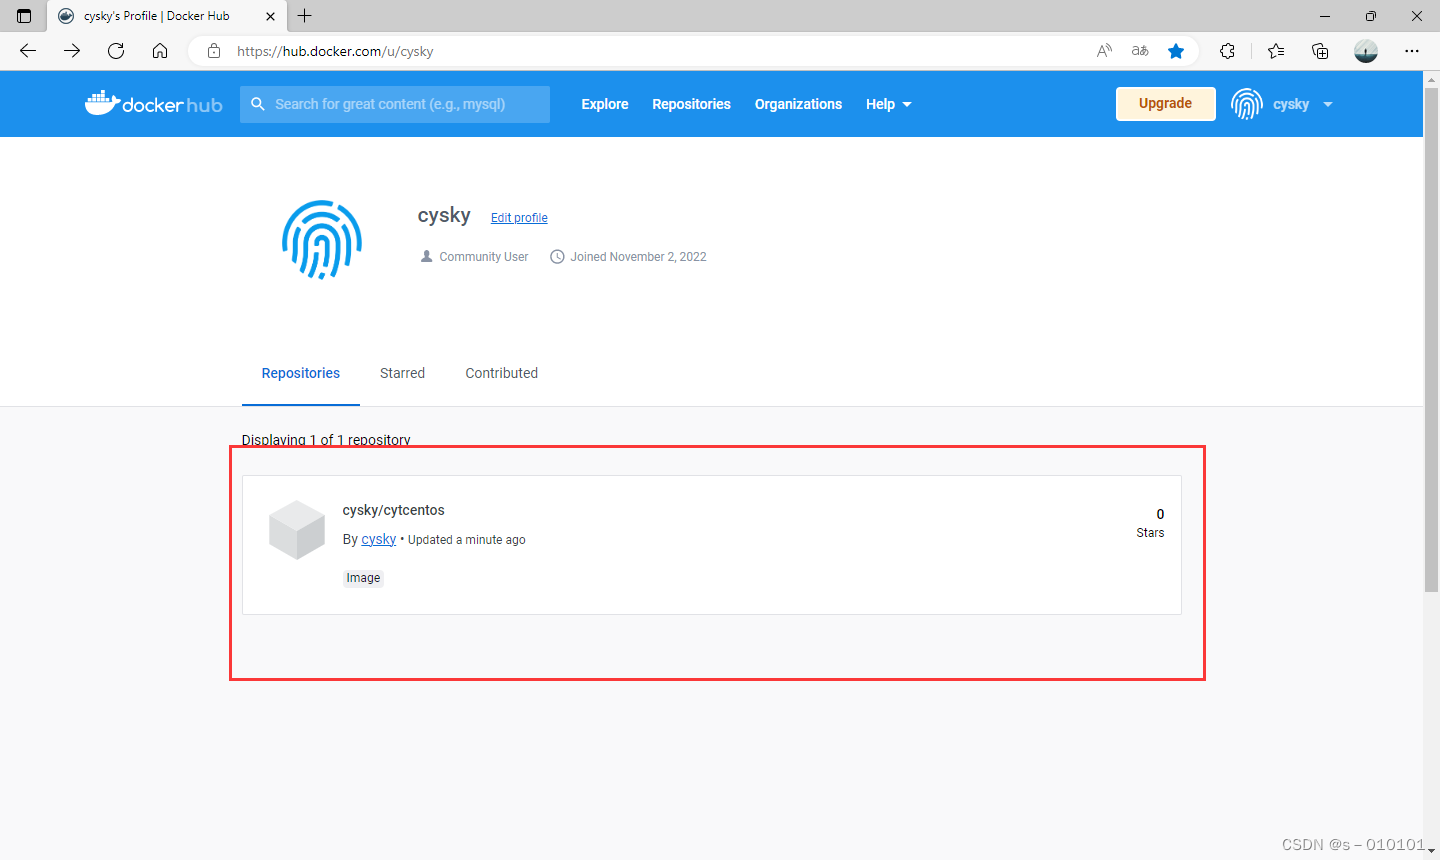Screen dimensions: 1440x860
Task: Open the browser extensions puzzle icon
Action: [x=1227, y=51]
